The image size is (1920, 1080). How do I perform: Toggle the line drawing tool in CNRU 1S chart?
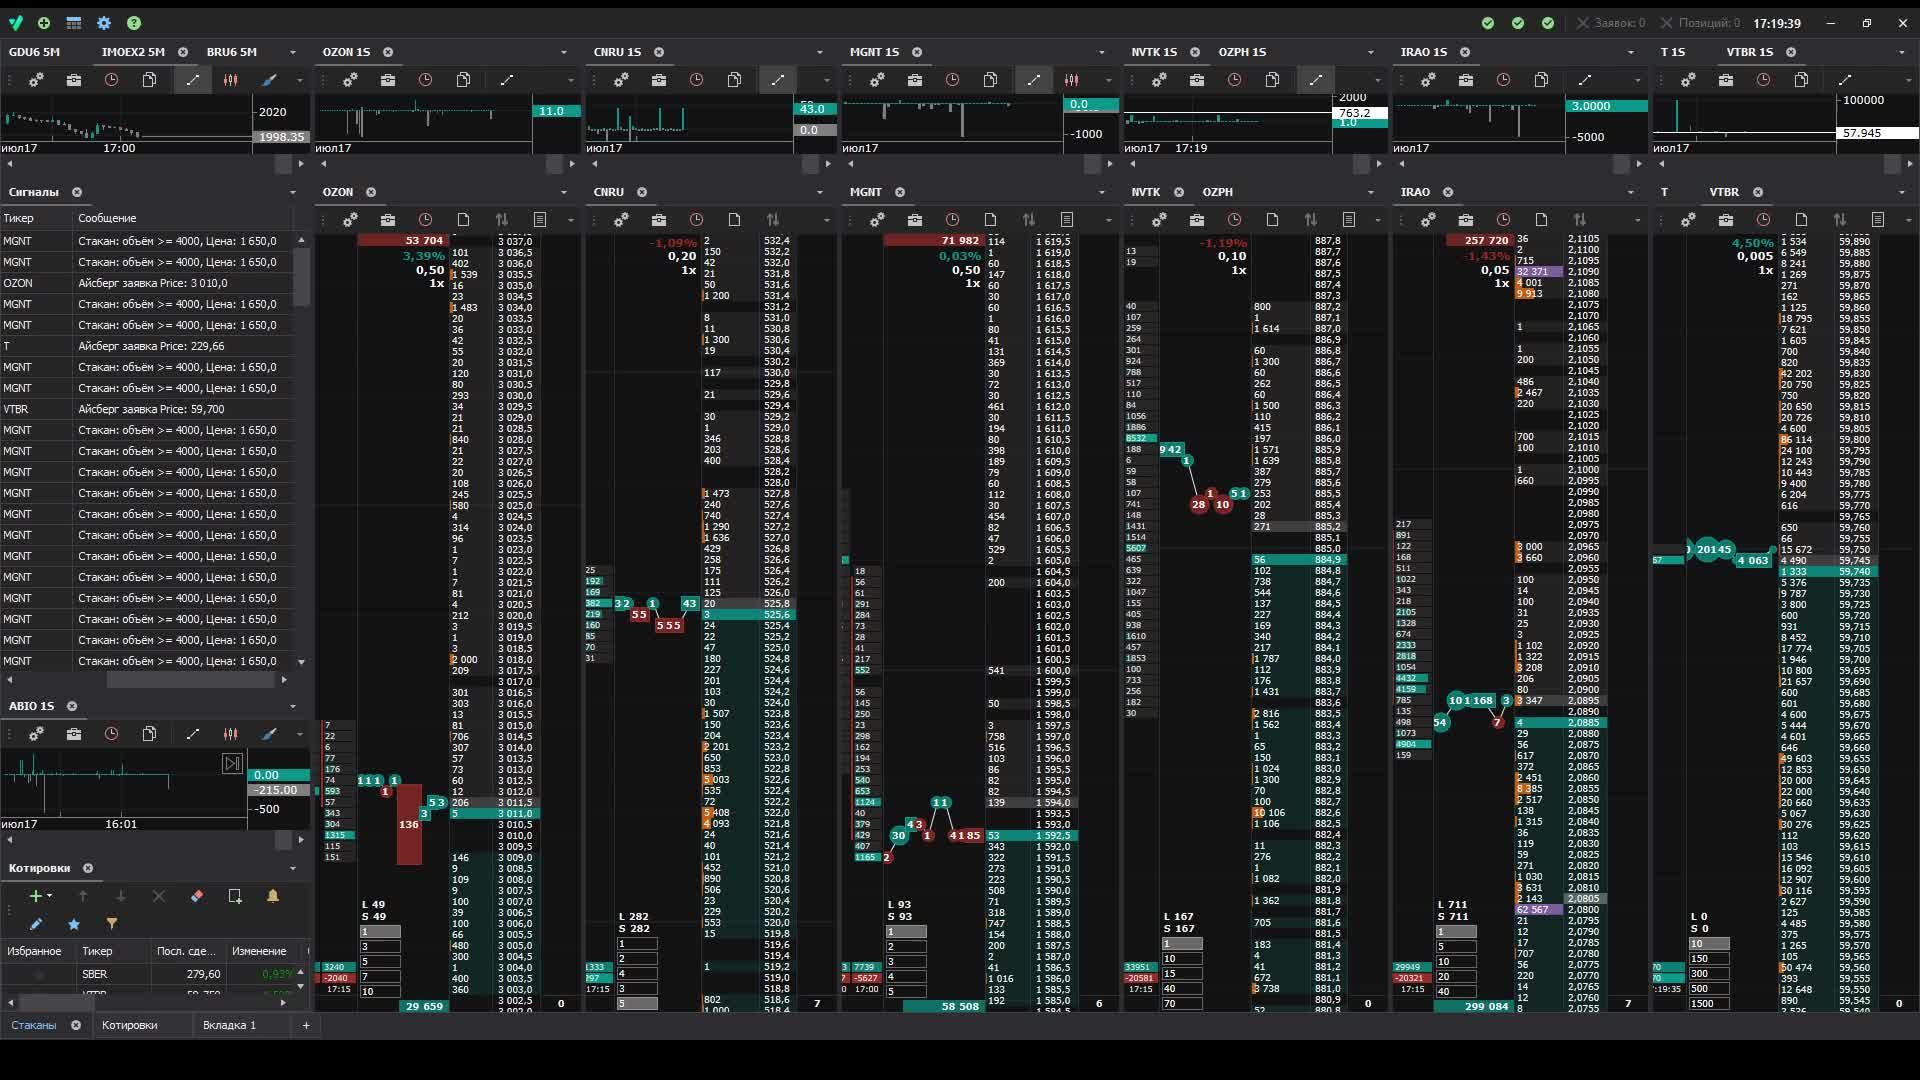click(778, 80)
